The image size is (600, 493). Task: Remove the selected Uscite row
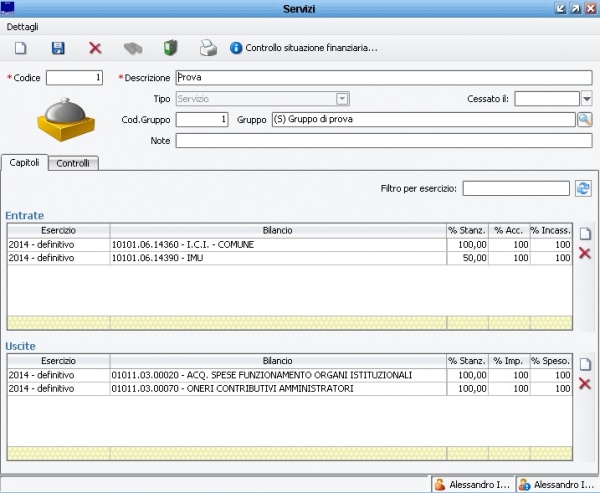585,384
